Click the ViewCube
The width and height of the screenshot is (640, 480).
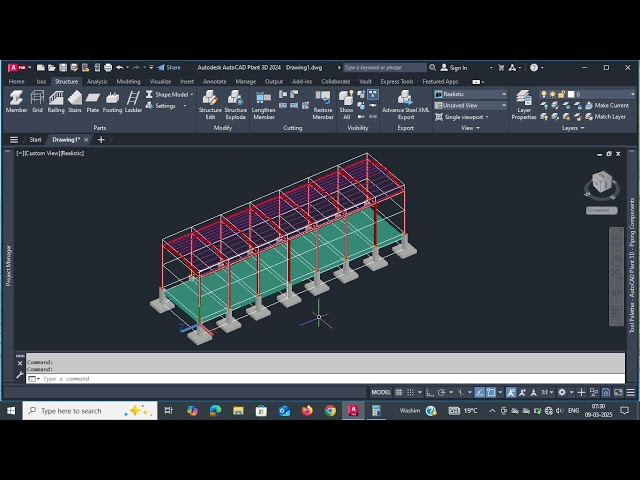[602, 184]
